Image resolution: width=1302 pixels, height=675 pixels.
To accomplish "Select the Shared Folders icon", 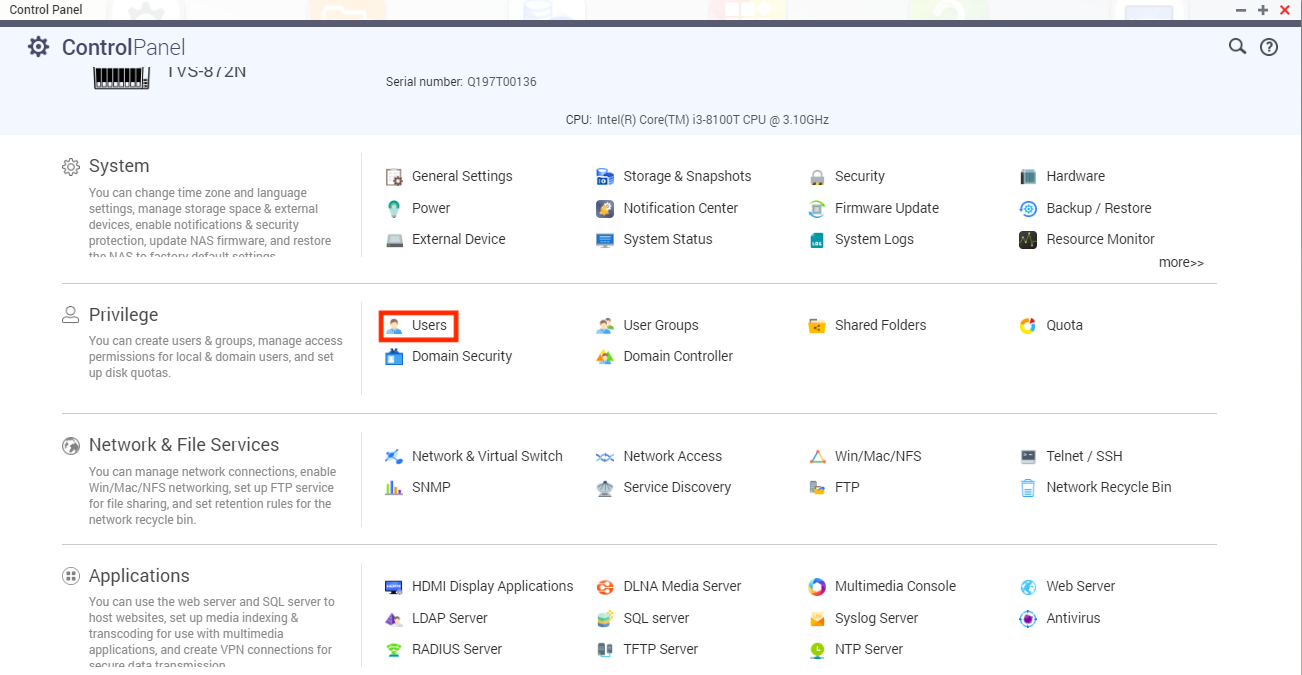I will click(x=817, y=326).
